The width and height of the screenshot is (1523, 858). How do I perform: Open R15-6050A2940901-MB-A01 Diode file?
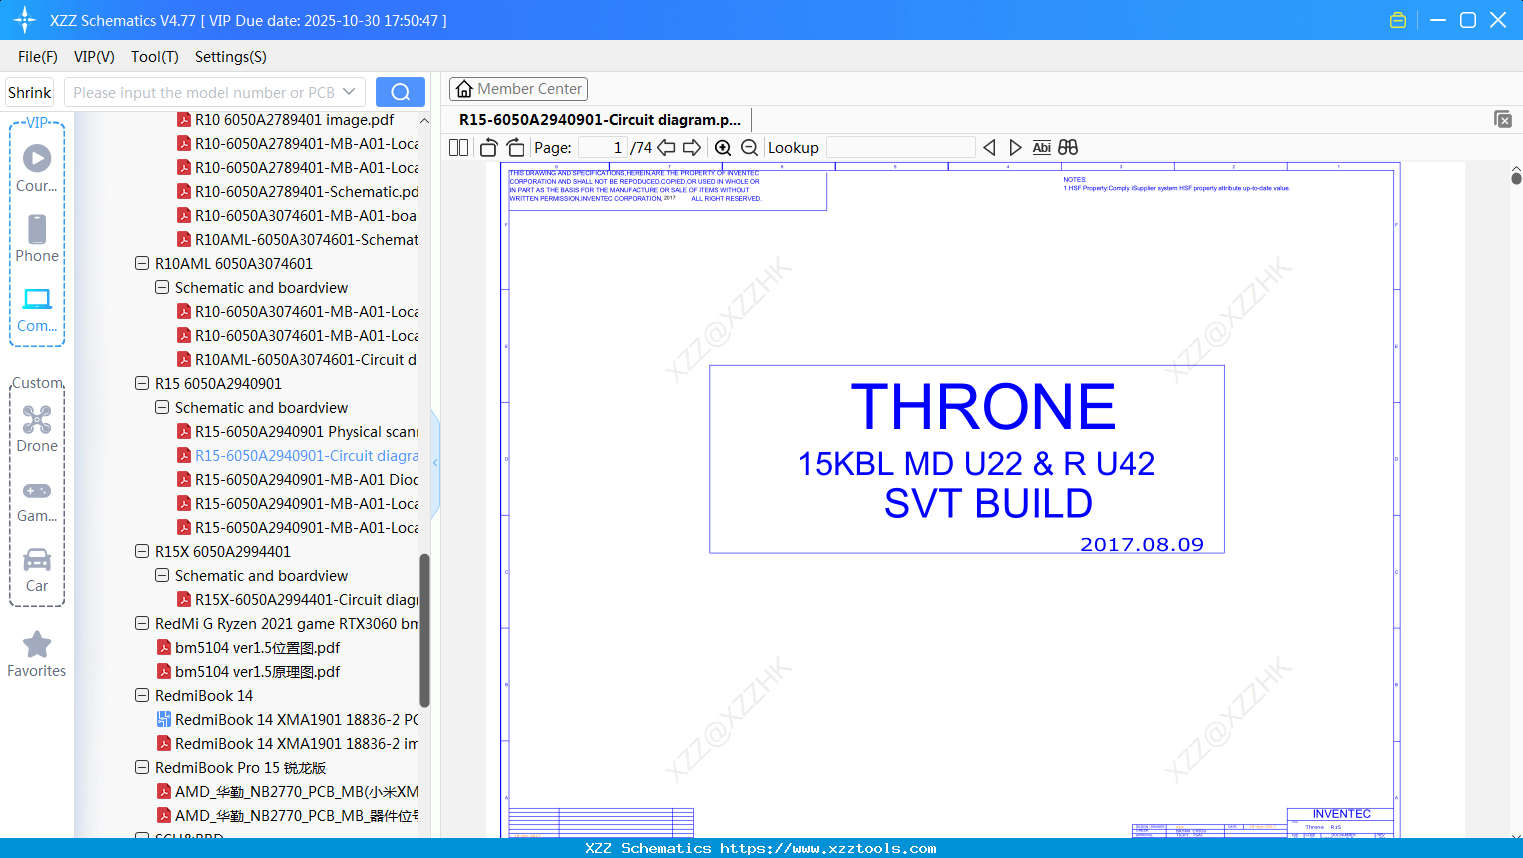[306, 480]
